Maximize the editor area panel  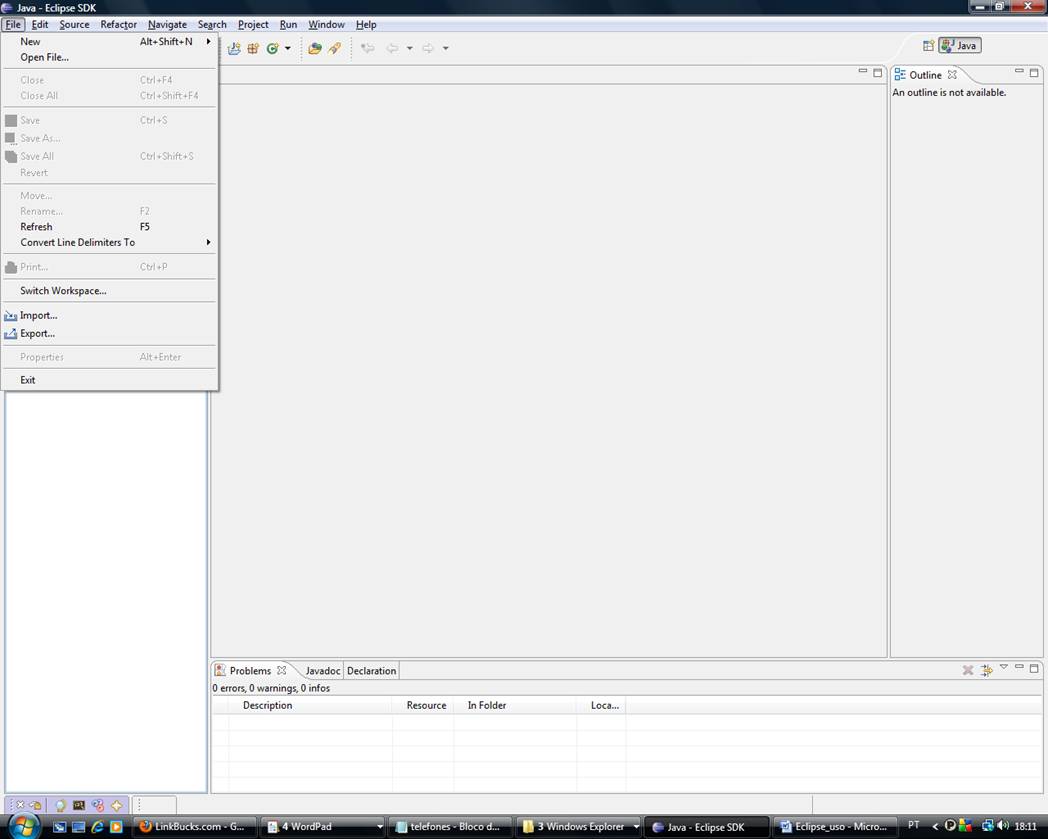pos(878,72)
